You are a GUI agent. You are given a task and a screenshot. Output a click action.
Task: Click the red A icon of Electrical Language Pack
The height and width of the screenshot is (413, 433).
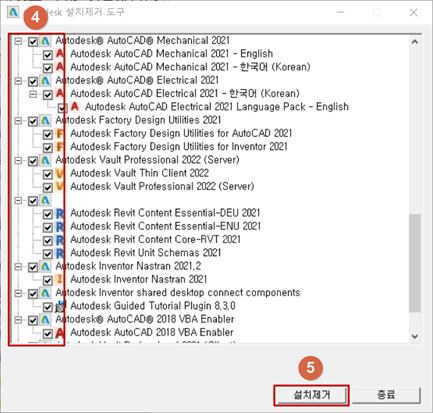[x=75, y=107]
